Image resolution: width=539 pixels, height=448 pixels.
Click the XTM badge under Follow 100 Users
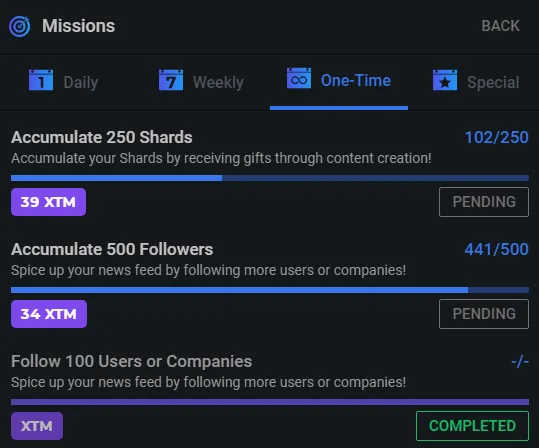tap(37, 426)
